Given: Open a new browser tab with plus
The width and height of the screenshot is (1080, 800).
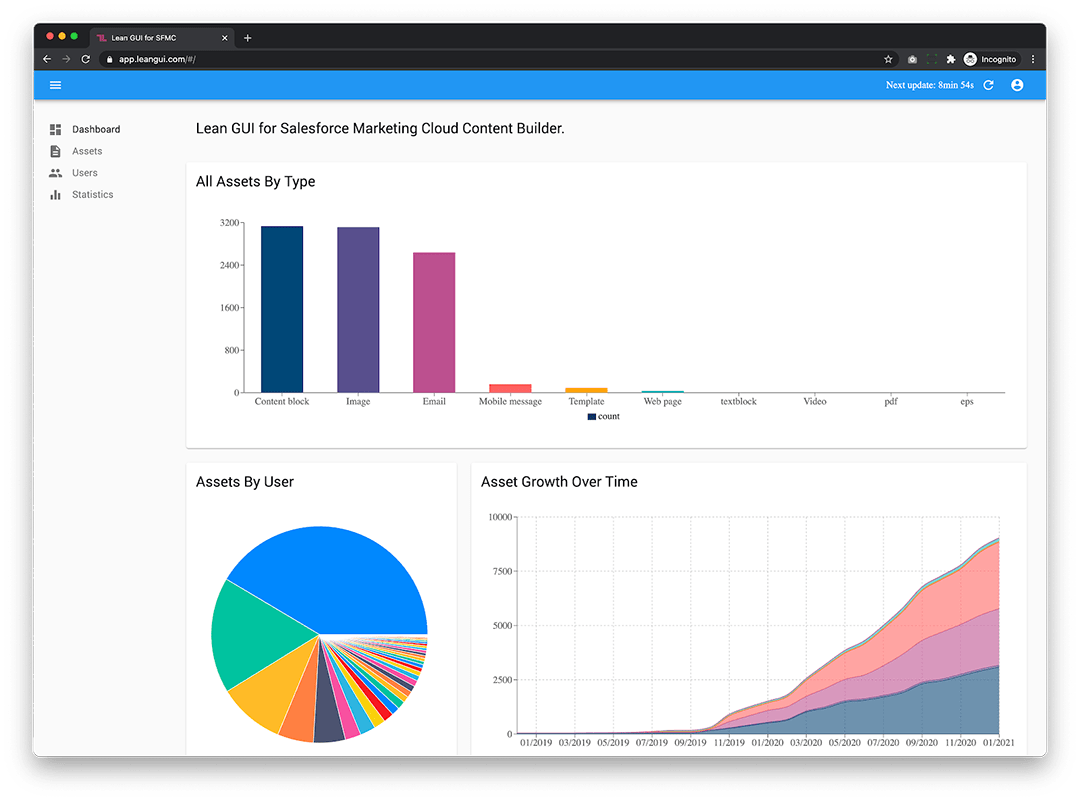Looking at the screenshot, I should coord(247,38).
